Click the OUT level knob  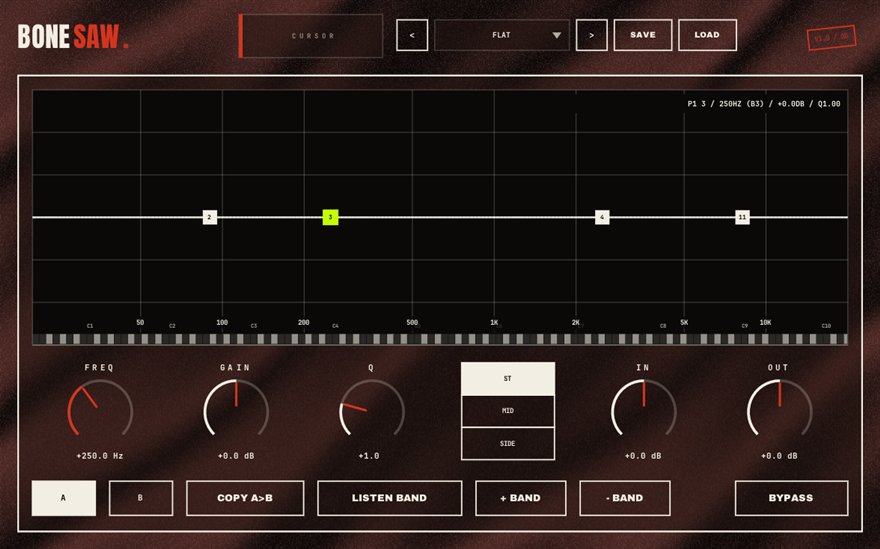(780, 410)
